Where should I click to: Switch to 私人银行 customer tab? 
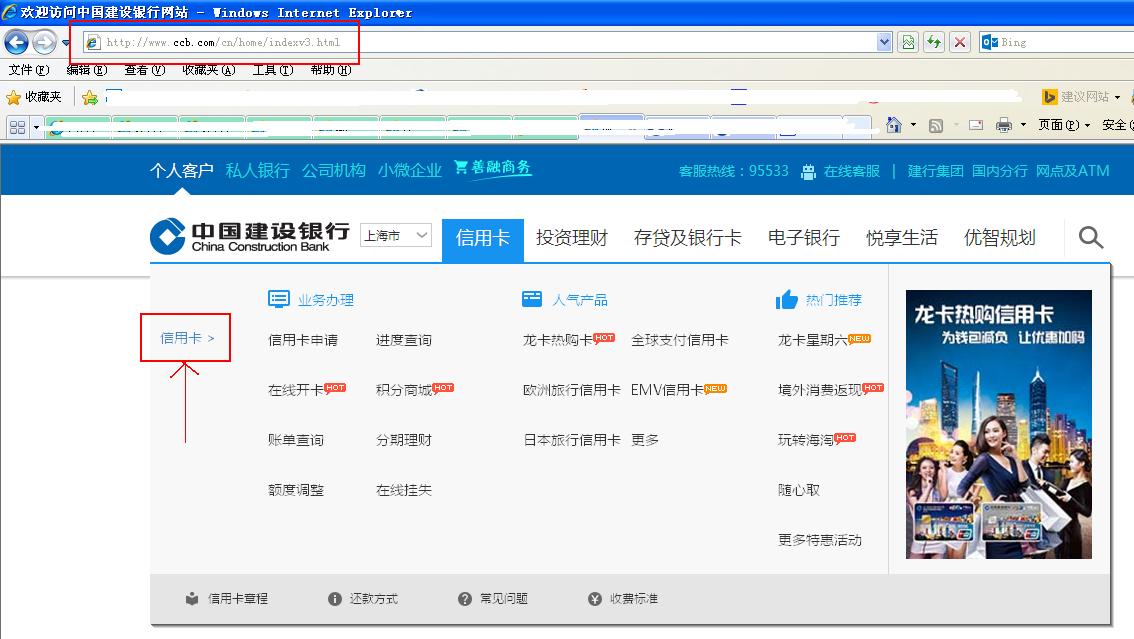point(257,170)
